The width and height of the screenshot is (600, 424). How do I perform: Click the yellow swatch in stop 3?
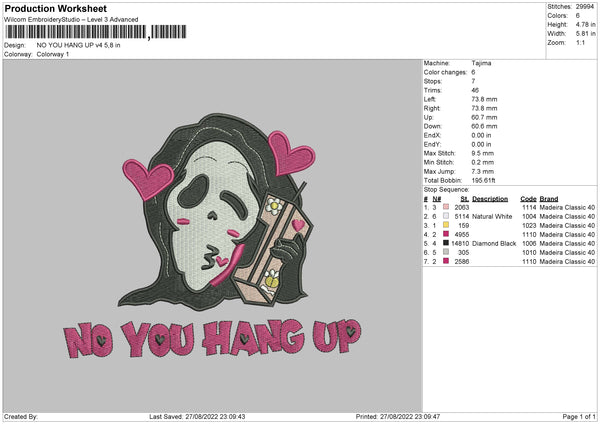443,224
